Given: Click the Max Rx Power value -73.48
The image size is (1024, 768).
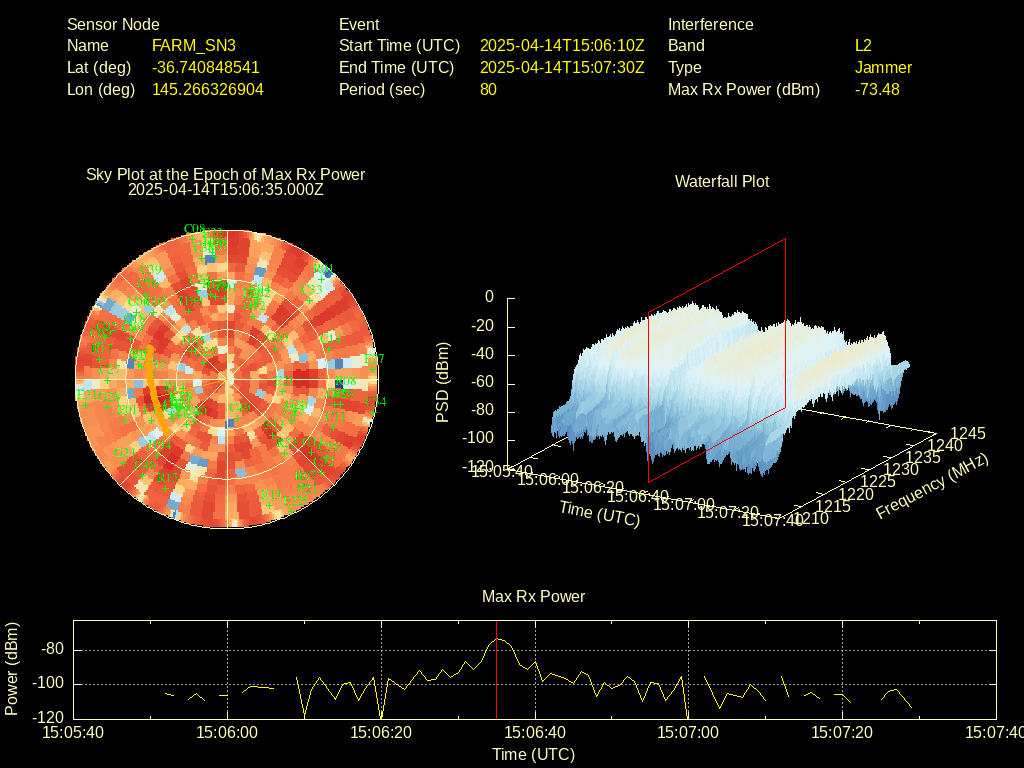Looking at the screenshot, I should [x=877, y=89].
